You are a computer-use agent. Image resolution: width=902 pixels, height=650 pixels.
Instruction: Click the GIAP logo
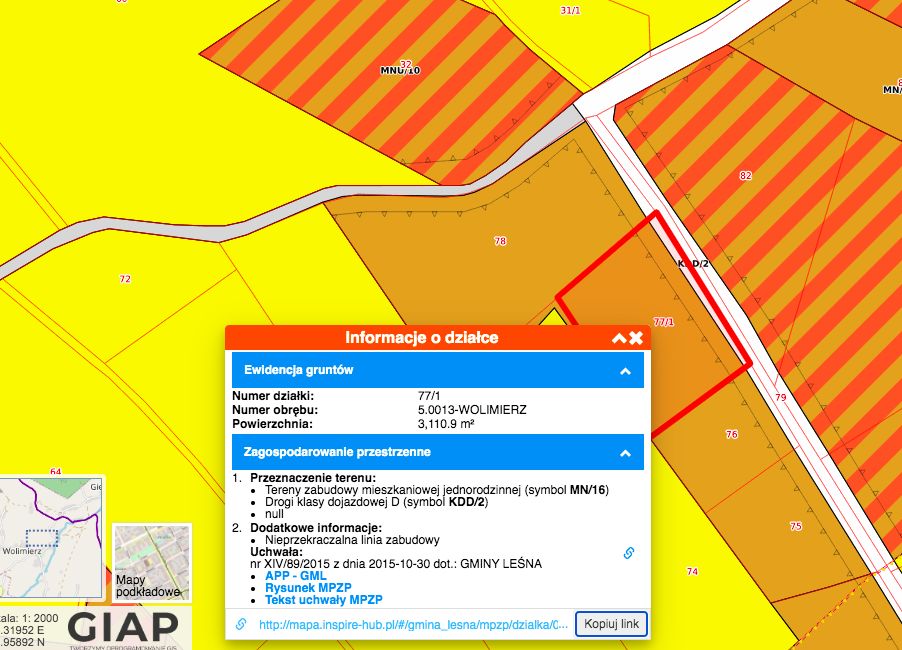[x=123, y=628]
